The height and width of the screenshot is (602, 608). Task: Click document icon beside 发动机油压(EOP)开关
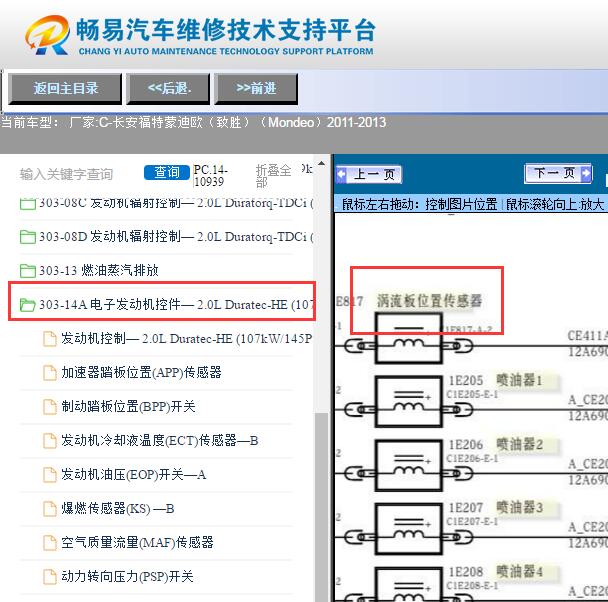[x=50, y=475]
